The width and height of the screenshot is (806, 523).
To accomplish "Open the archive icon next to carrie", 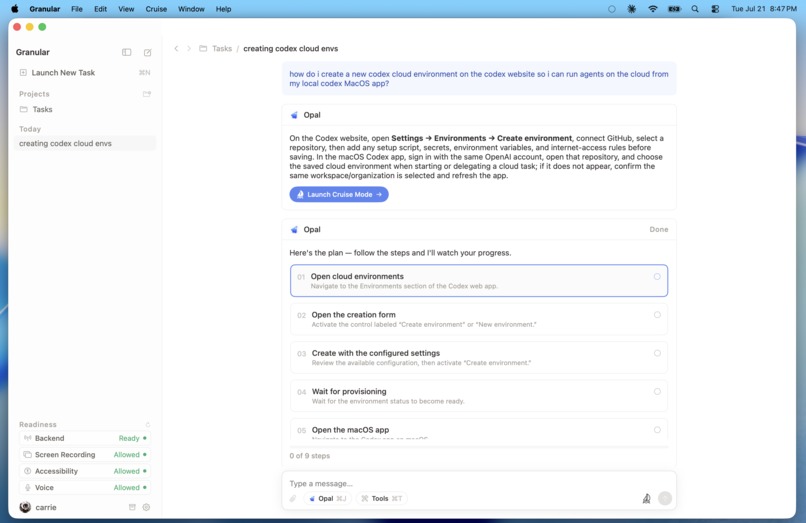I will (132, 507).
